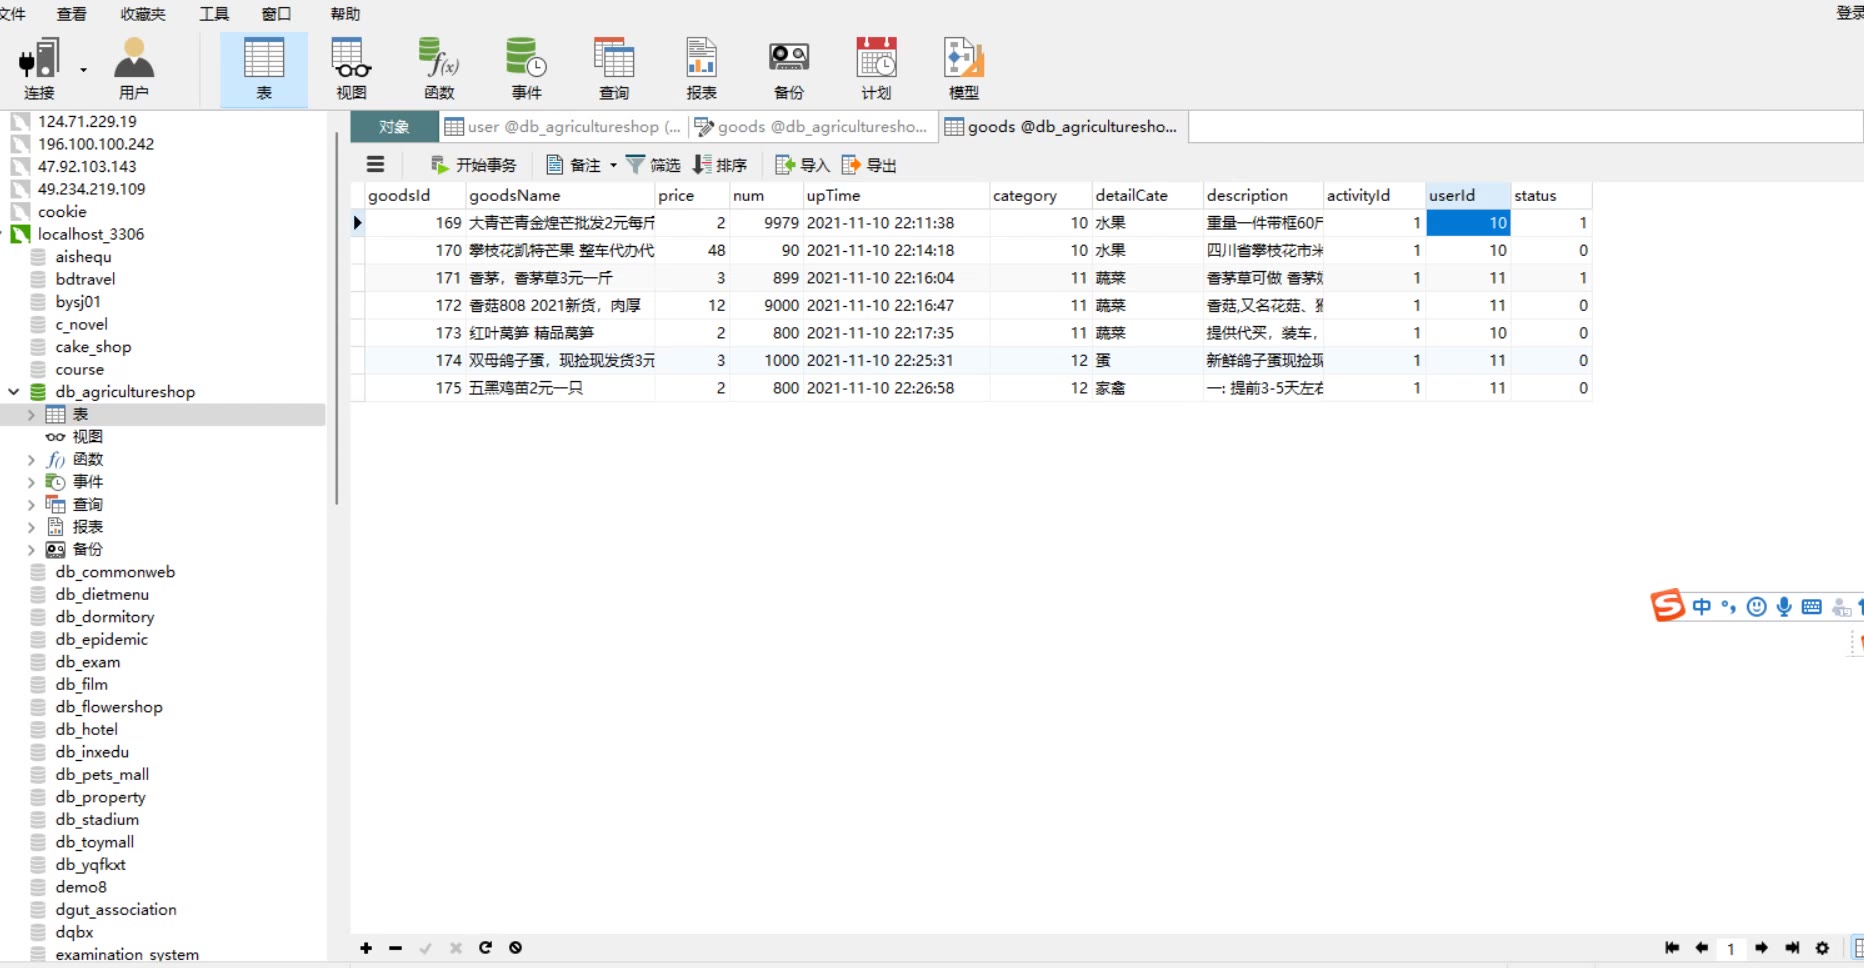Open the Query (查询) toolbar icon

[614, 68]
